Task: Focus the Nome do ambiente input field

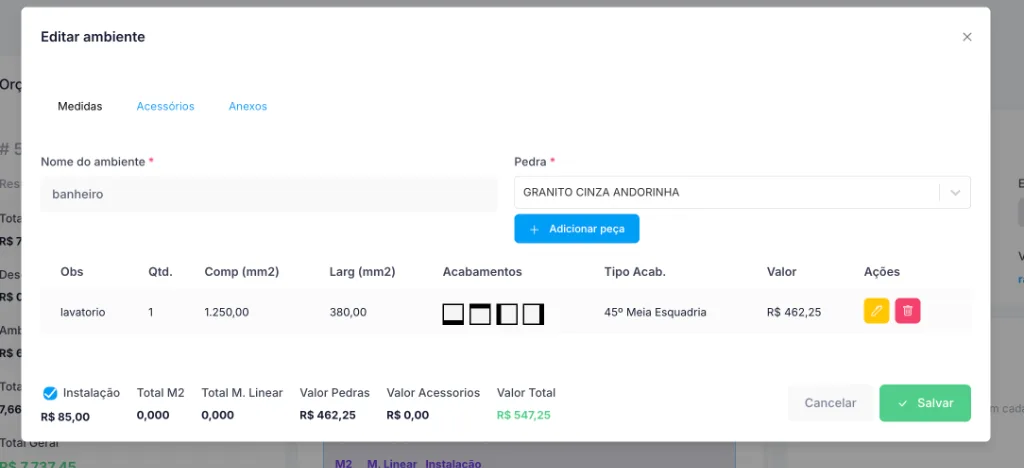Action: coord(268,194)
